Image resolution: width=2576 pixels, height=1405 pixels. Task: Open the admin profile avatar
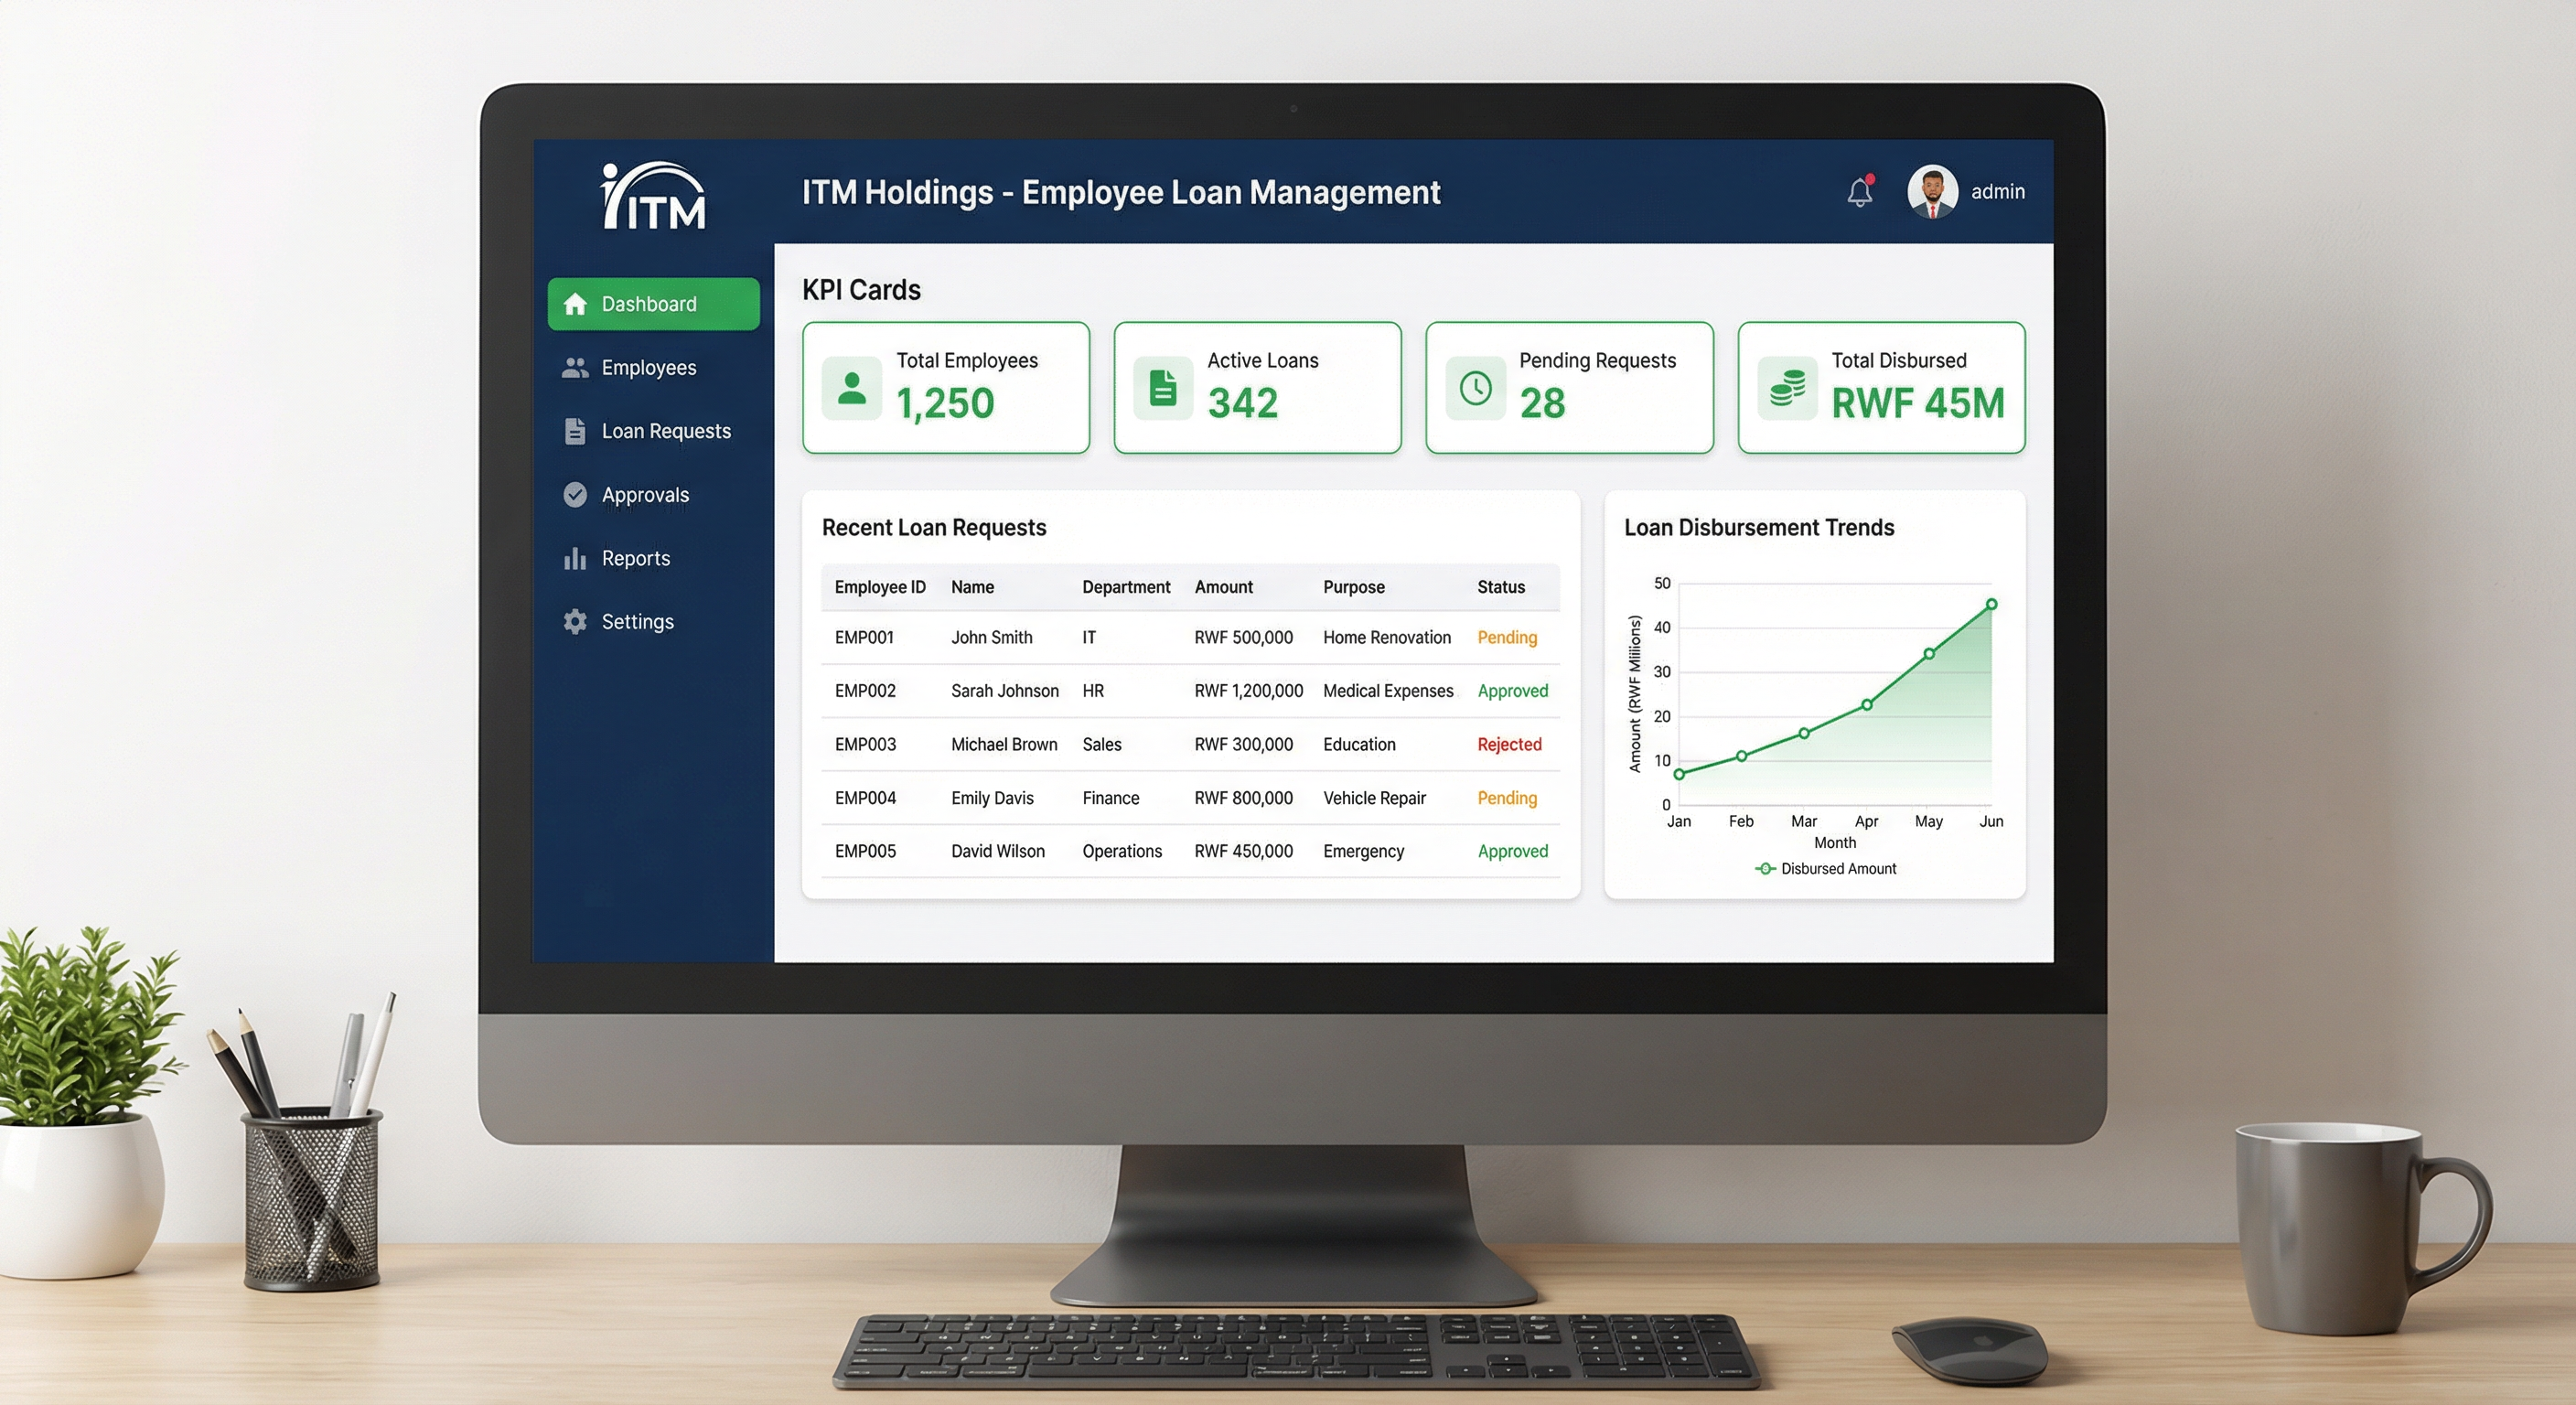click(x=1932, y=191)
